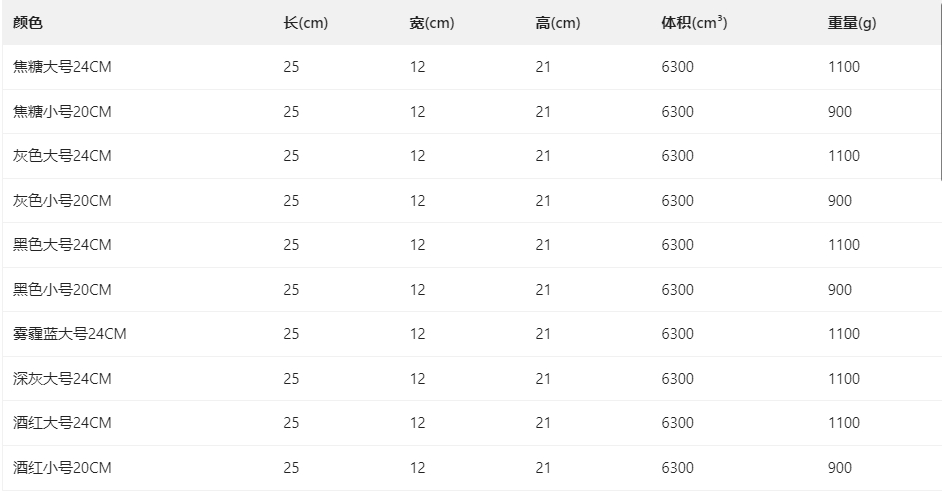This screenshot has width=942, height=491.
Task: Select the 焦糖大号24CM row
Action: click(471, 67)
